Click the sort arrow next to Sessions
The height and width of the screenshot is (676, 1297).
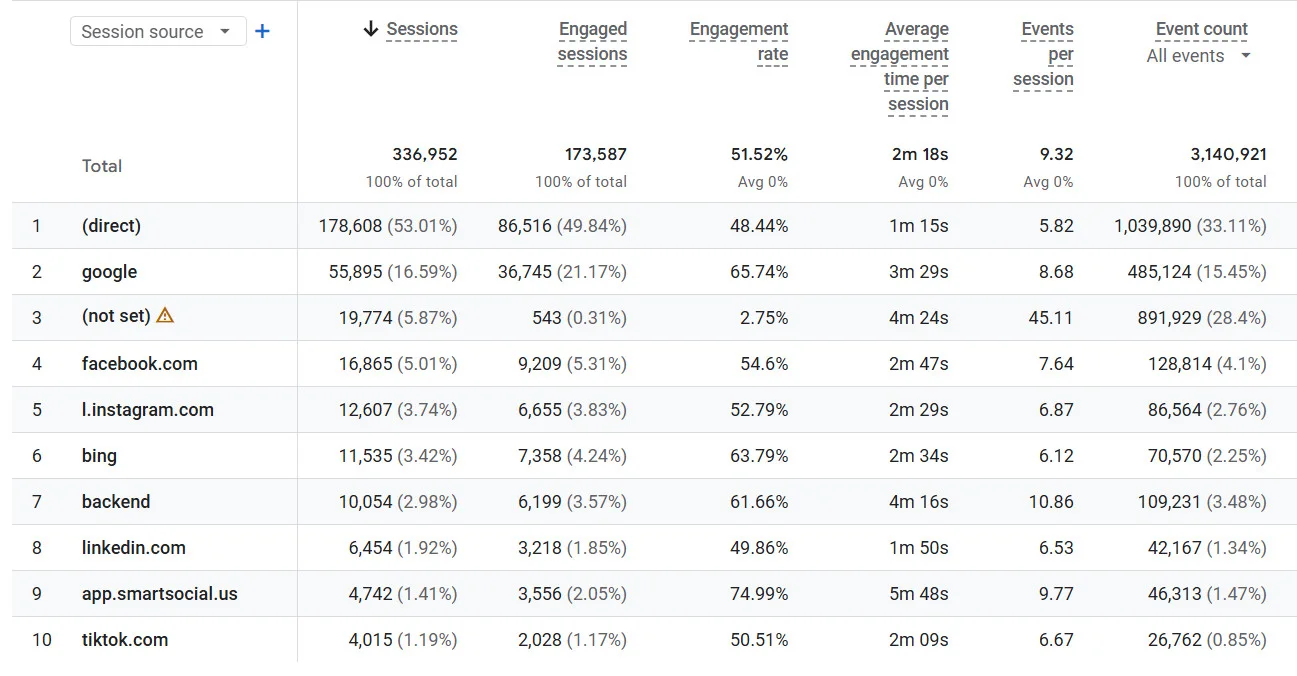pyautogui.click(x=373, y=29)
